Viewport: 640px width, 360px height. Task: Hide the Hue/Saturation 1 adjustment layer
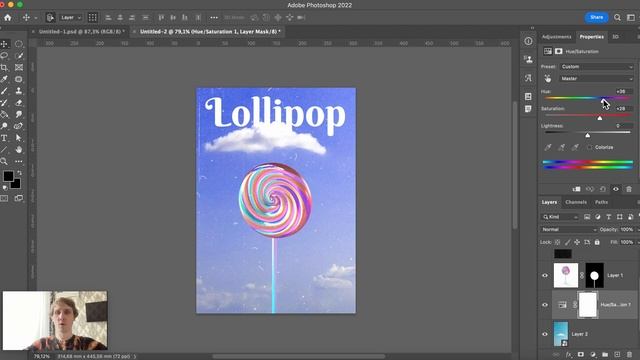coord(545,305)
